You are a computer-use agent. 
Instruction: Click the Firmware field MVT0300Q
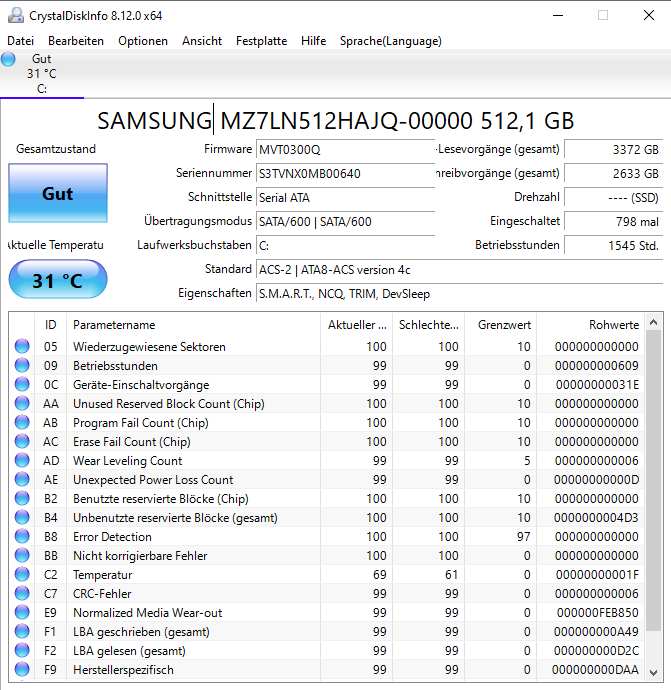pyautogui.click(x=345, y=150)
